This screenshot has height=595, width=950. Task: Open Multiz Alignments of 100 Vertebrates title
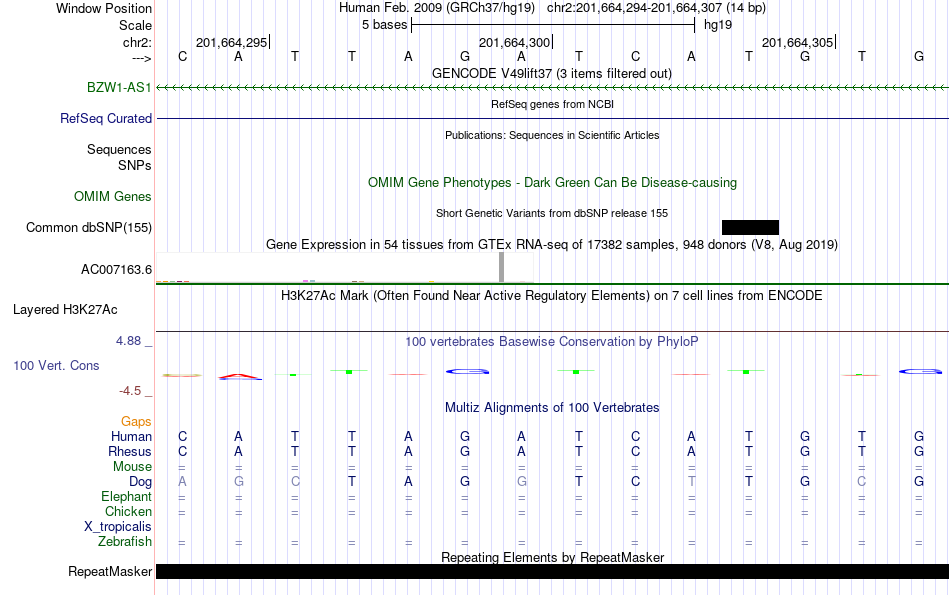pos(552,407)
